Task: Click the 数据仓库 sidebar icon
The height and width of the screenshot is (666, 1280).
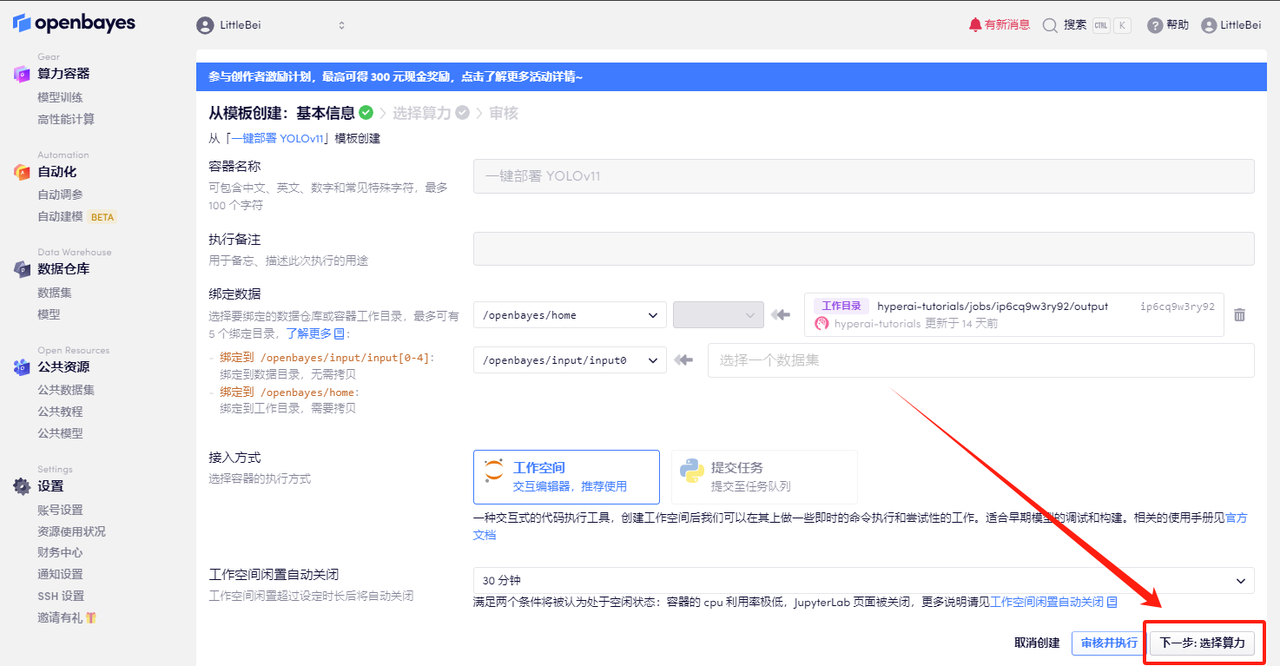Action: (x=22, y=269)
